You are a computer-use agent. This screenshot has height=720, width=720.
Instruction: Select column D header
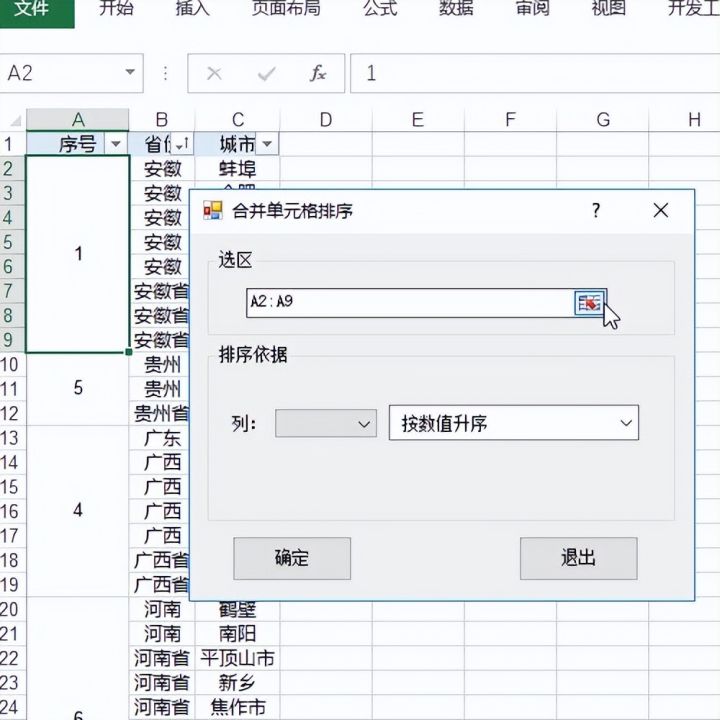click(x=326, y=120)
